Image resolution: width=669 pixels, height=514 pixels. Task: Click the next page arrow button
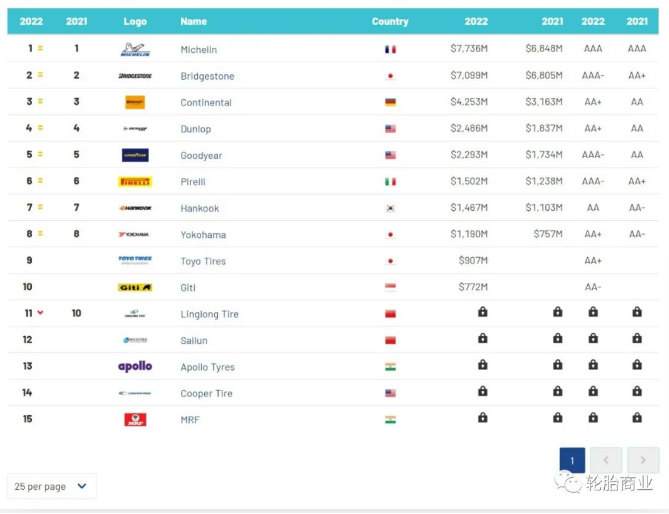pos(643,460)
